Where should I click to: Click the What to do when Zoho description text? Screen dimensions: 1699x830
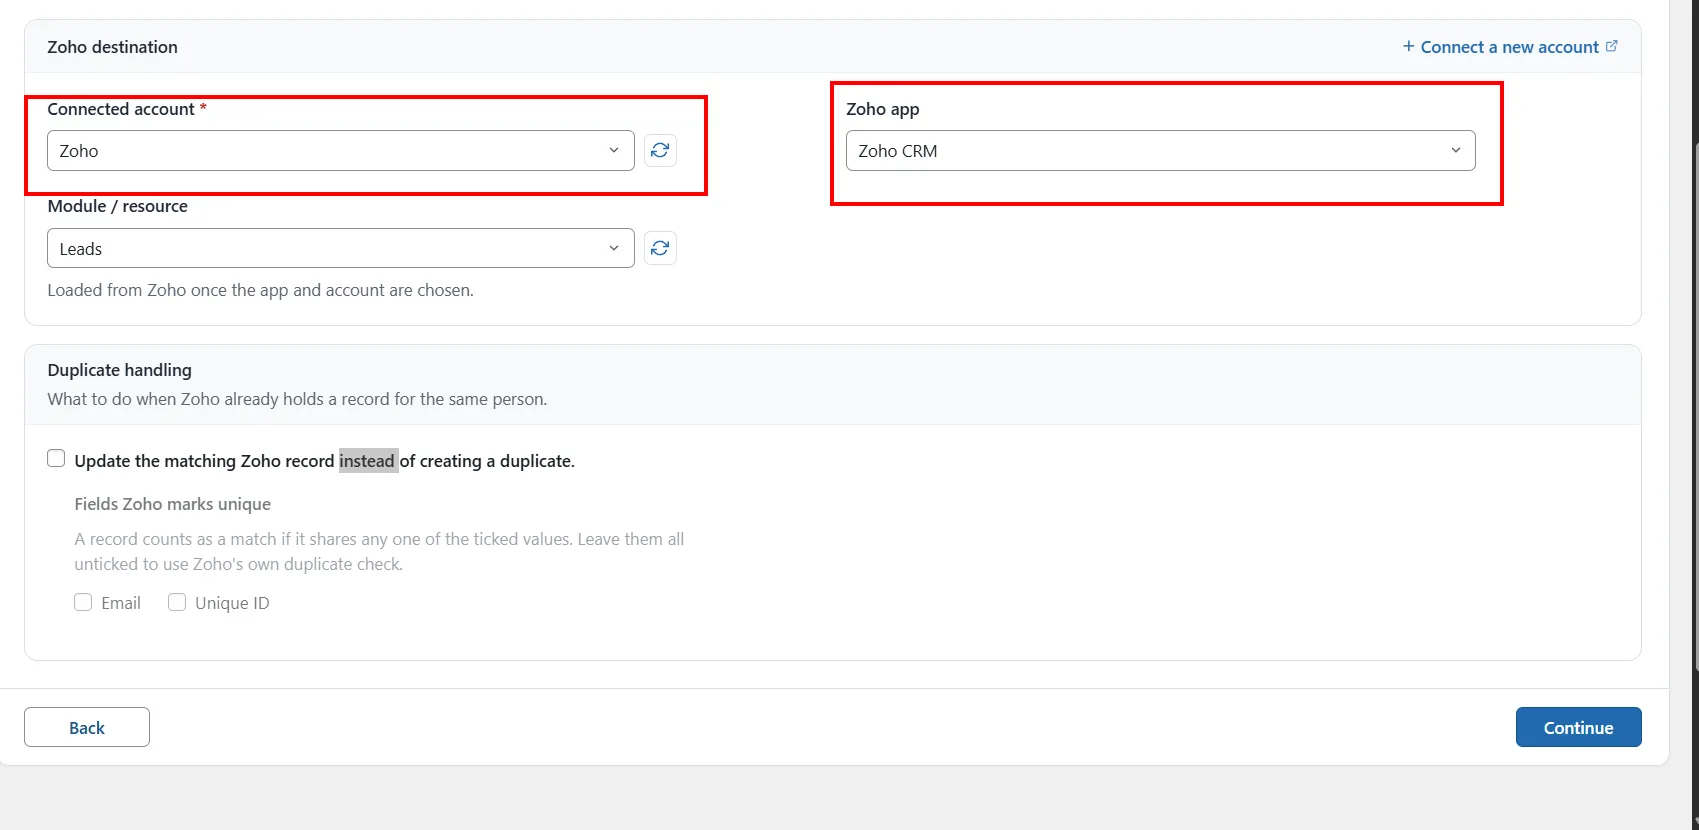pyautogui.click(x=297, y=399)
